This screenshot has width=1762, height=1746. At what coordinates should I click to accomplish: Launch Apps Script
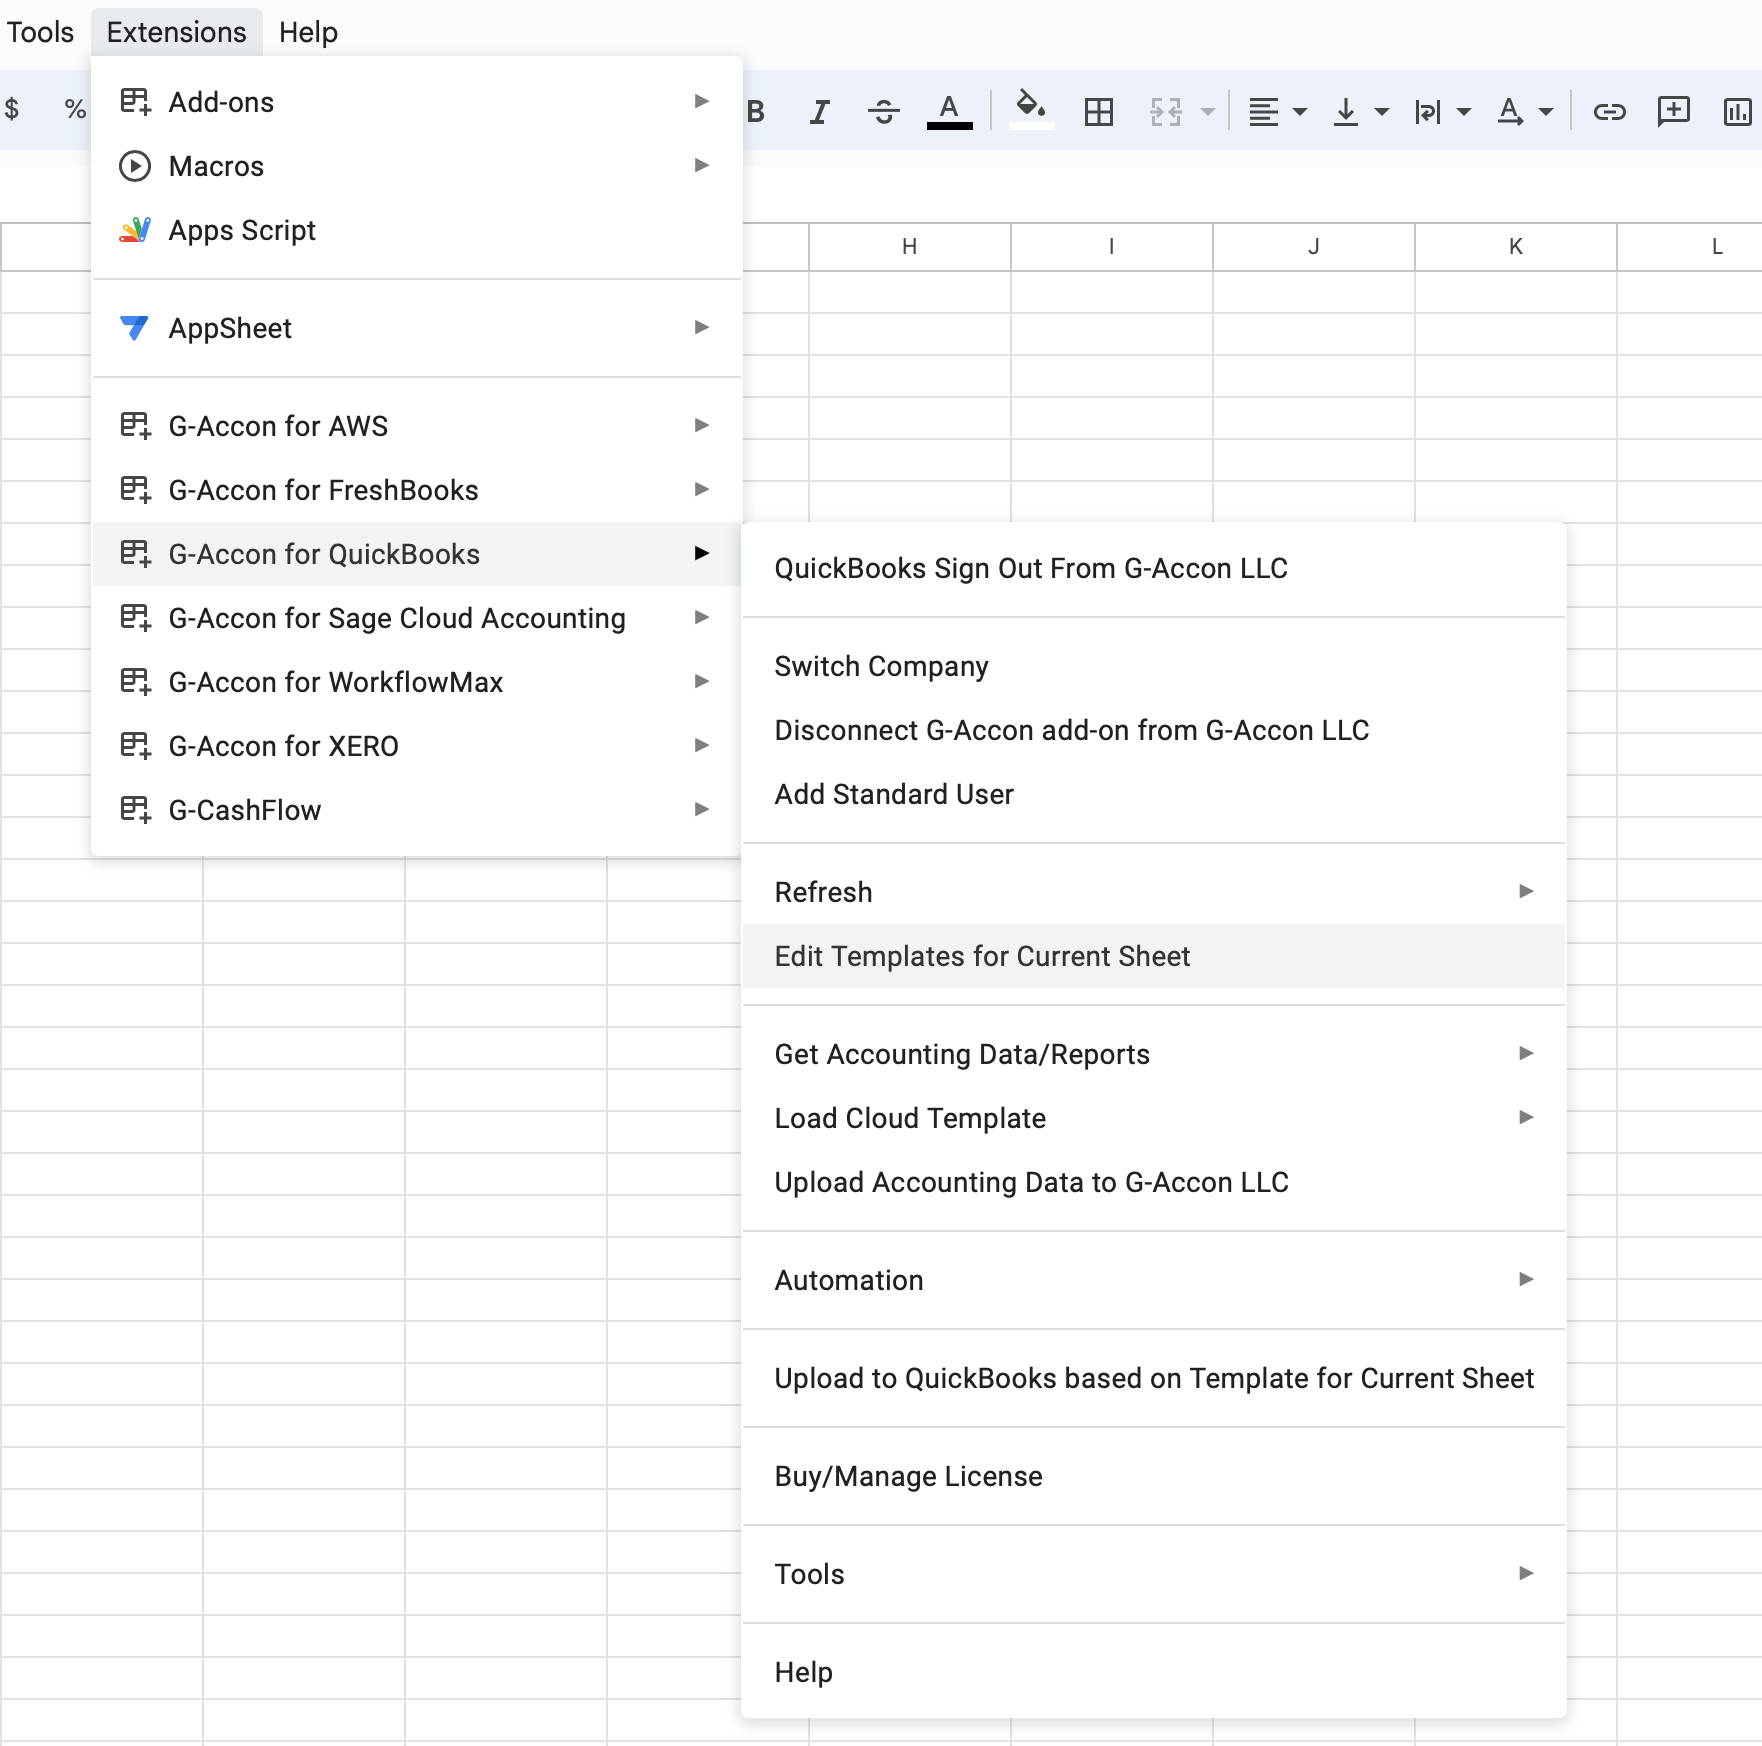[416, 230]
